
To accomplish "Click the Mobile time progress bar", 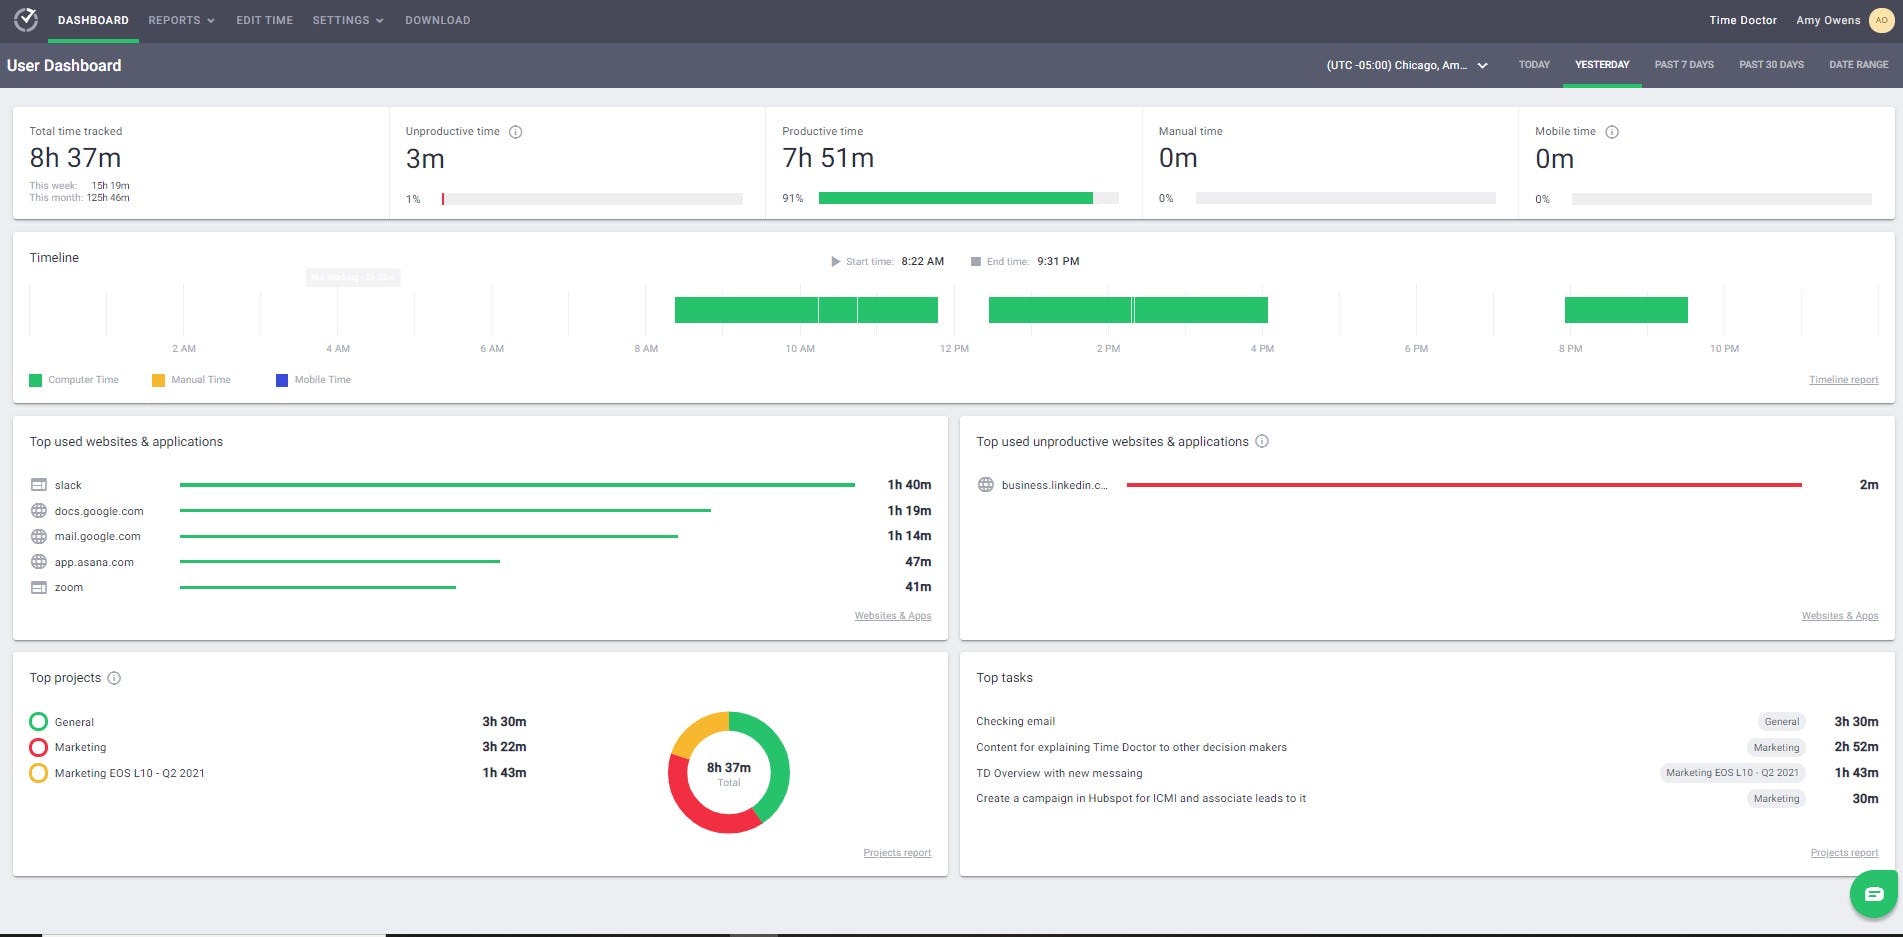I will tap(1722, 199).
